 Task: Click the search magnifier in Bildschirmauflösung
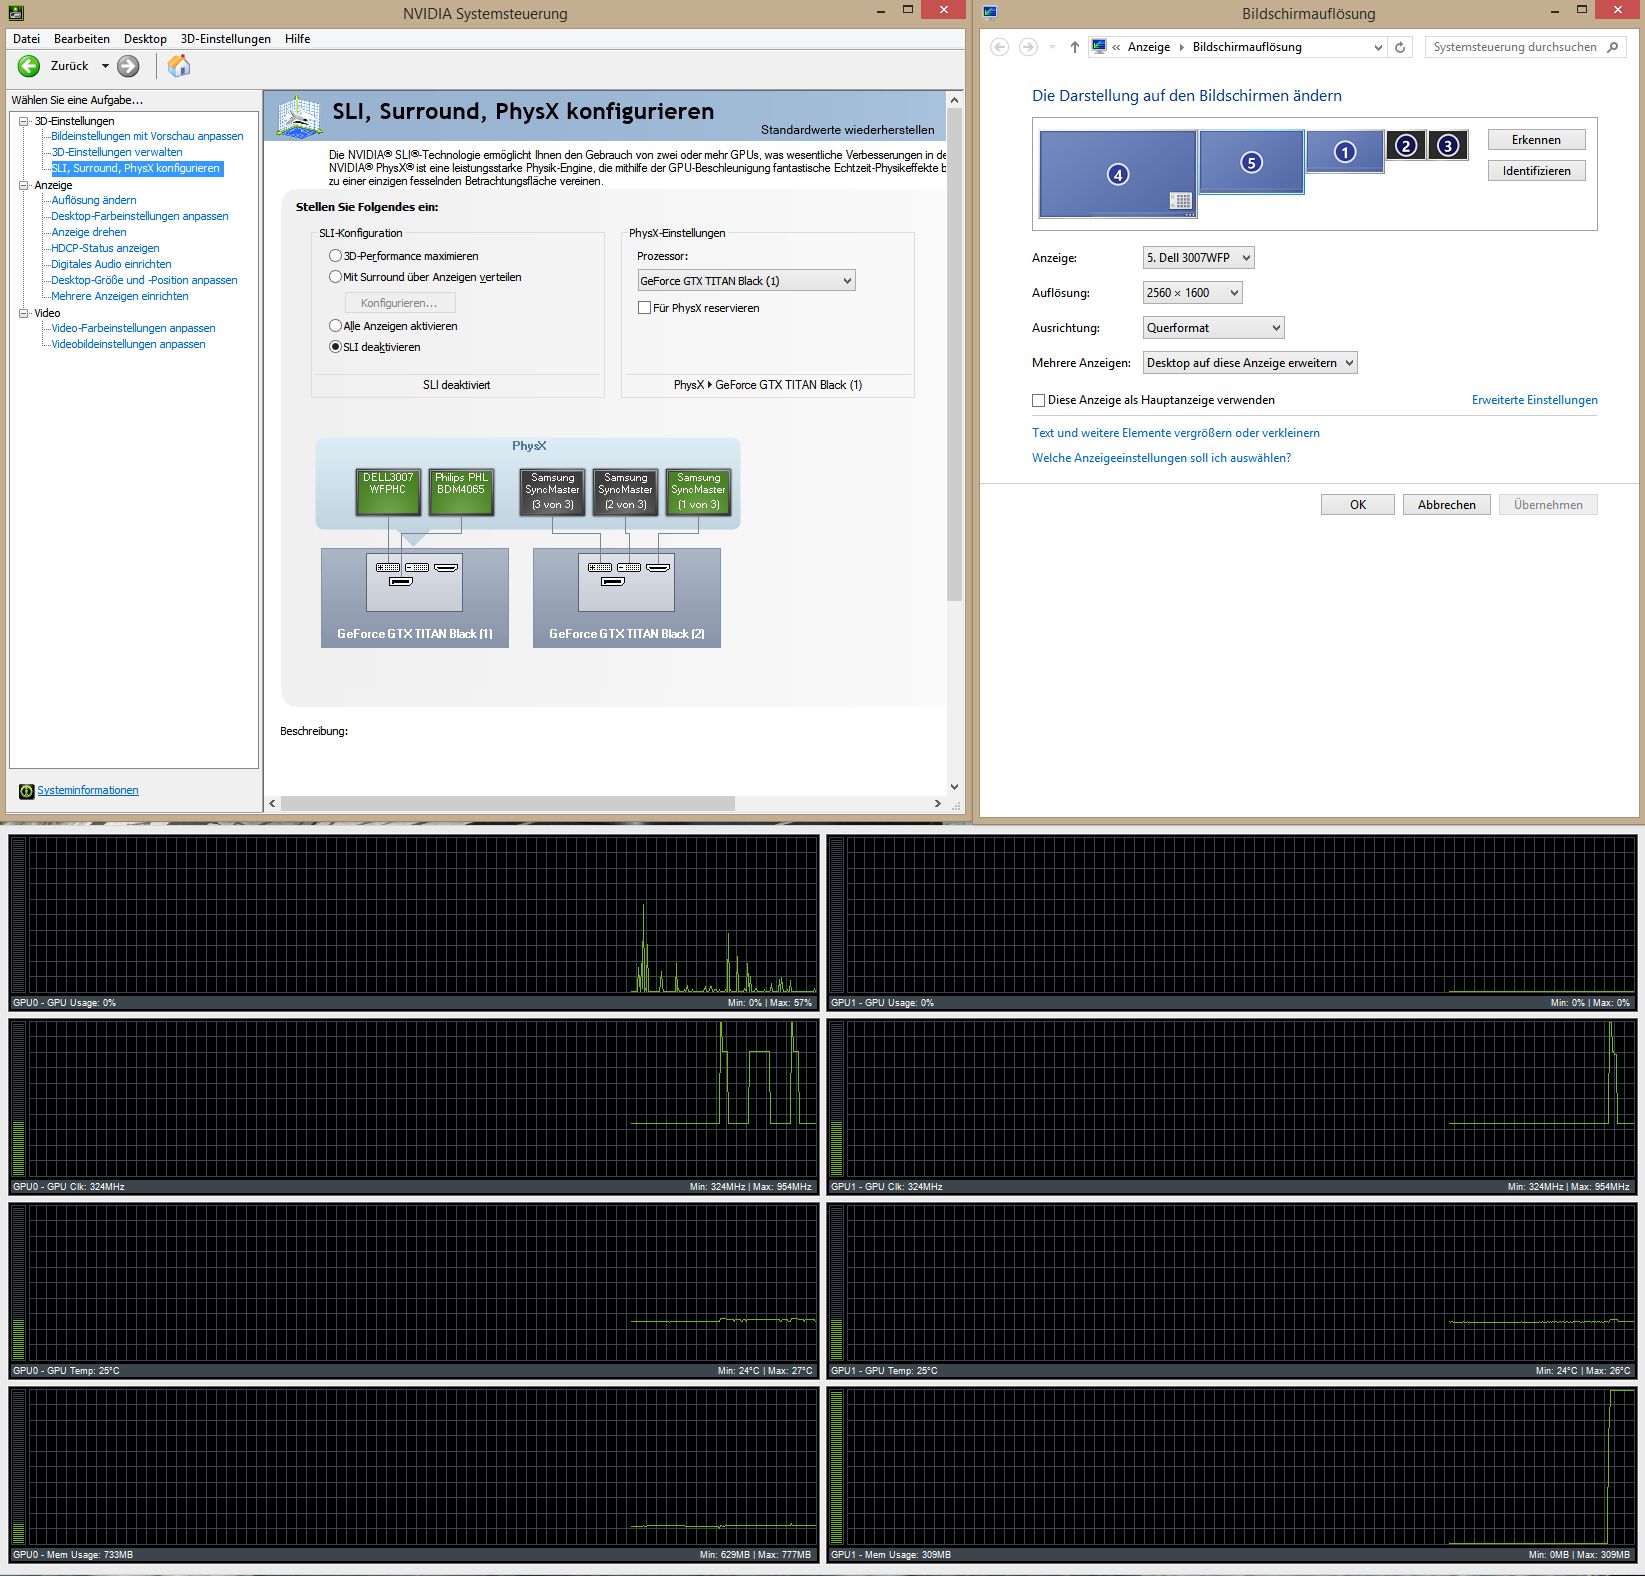[x=1613, y=46]
